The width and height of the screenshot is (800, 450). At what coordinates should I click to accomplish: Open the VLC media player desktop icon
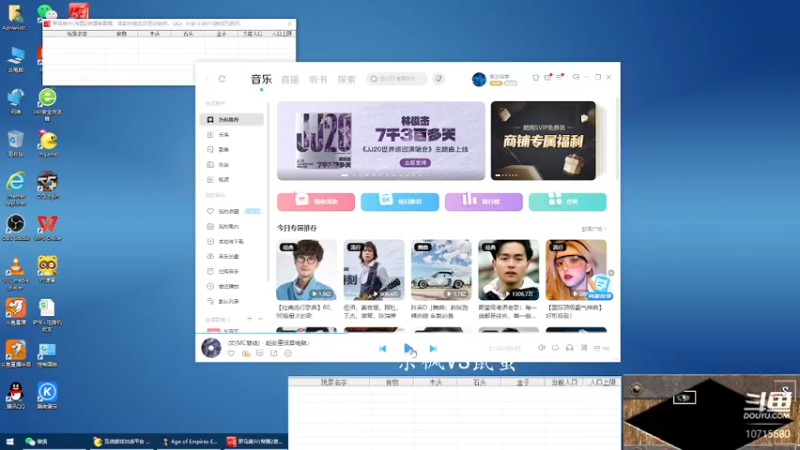tap(16, 272)
